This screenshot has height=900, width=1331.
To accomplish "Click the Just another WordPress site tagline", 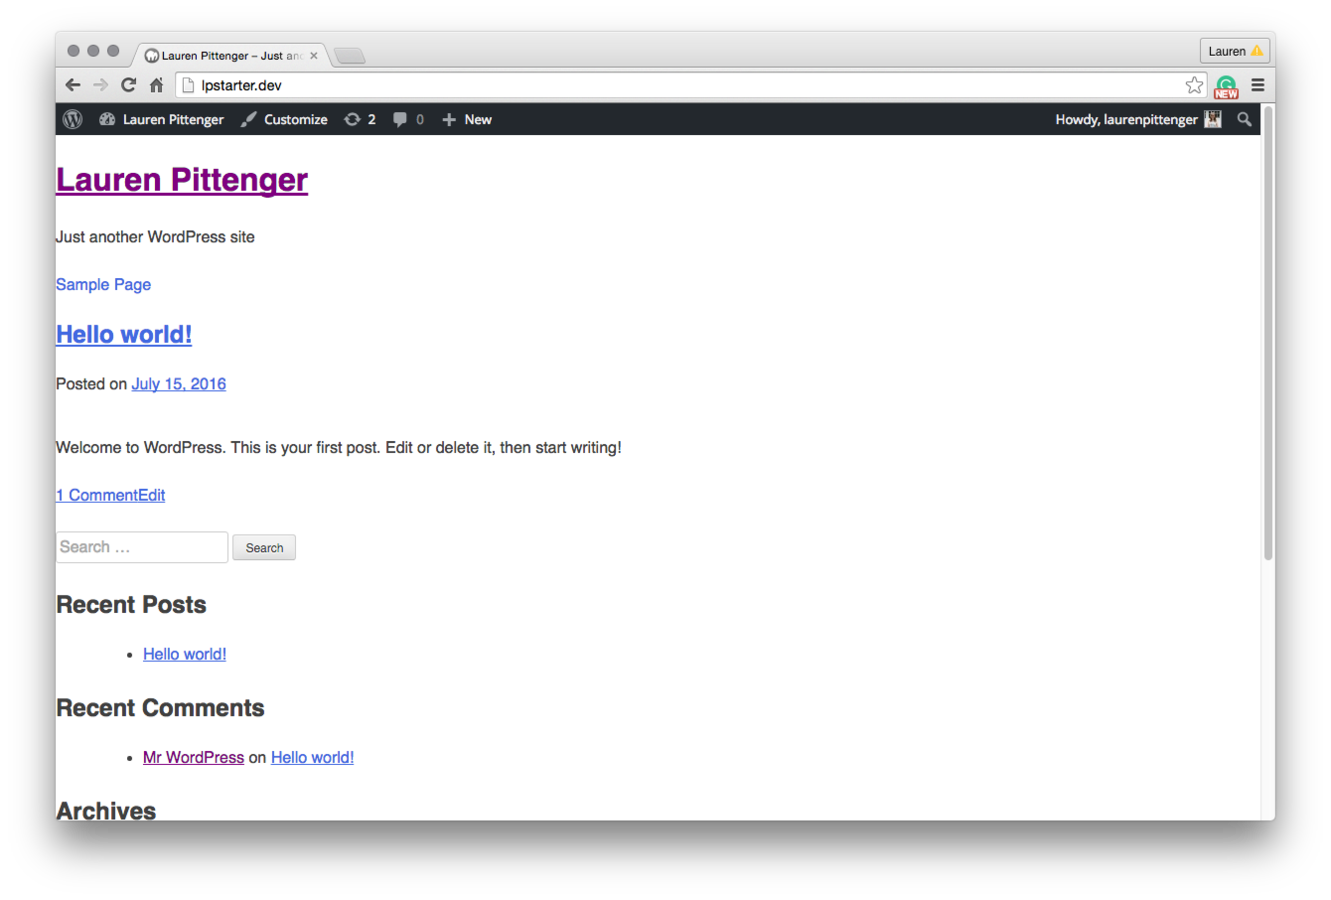I will pyautogui.click(x=155, y=237).
